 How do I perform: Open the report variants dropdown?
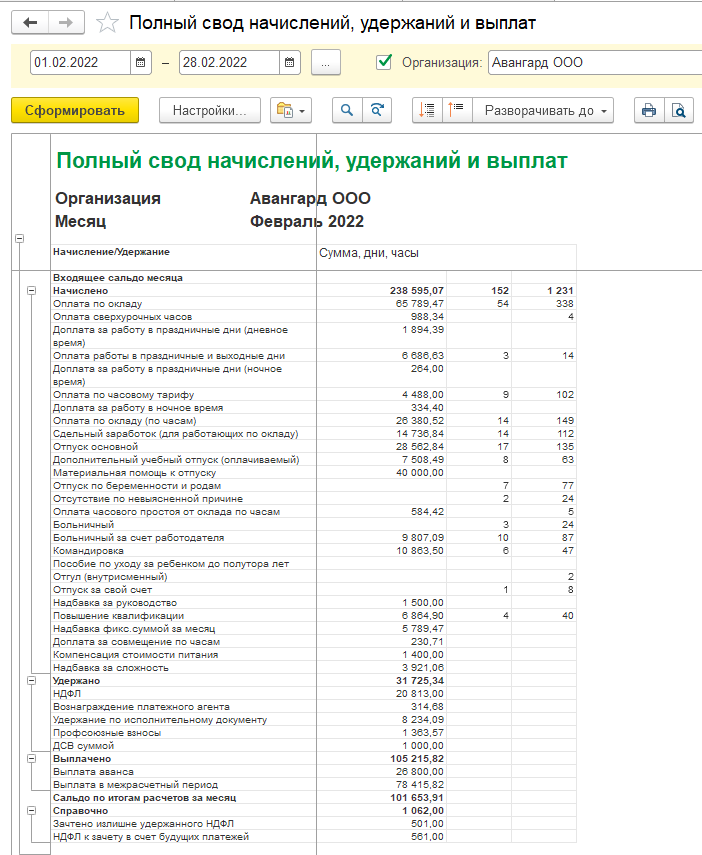pos(292,110)
